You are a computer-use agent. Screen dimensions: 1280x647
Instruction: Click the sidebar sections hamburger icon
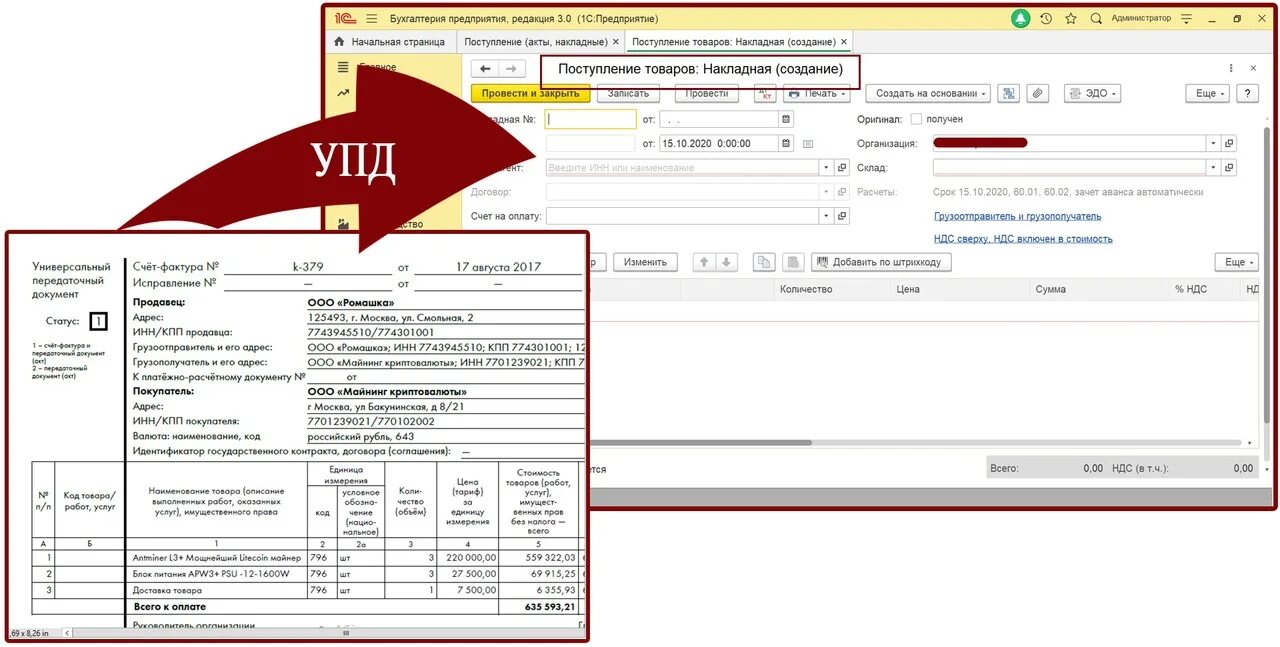pyautogui.click(x=343, y=67)
